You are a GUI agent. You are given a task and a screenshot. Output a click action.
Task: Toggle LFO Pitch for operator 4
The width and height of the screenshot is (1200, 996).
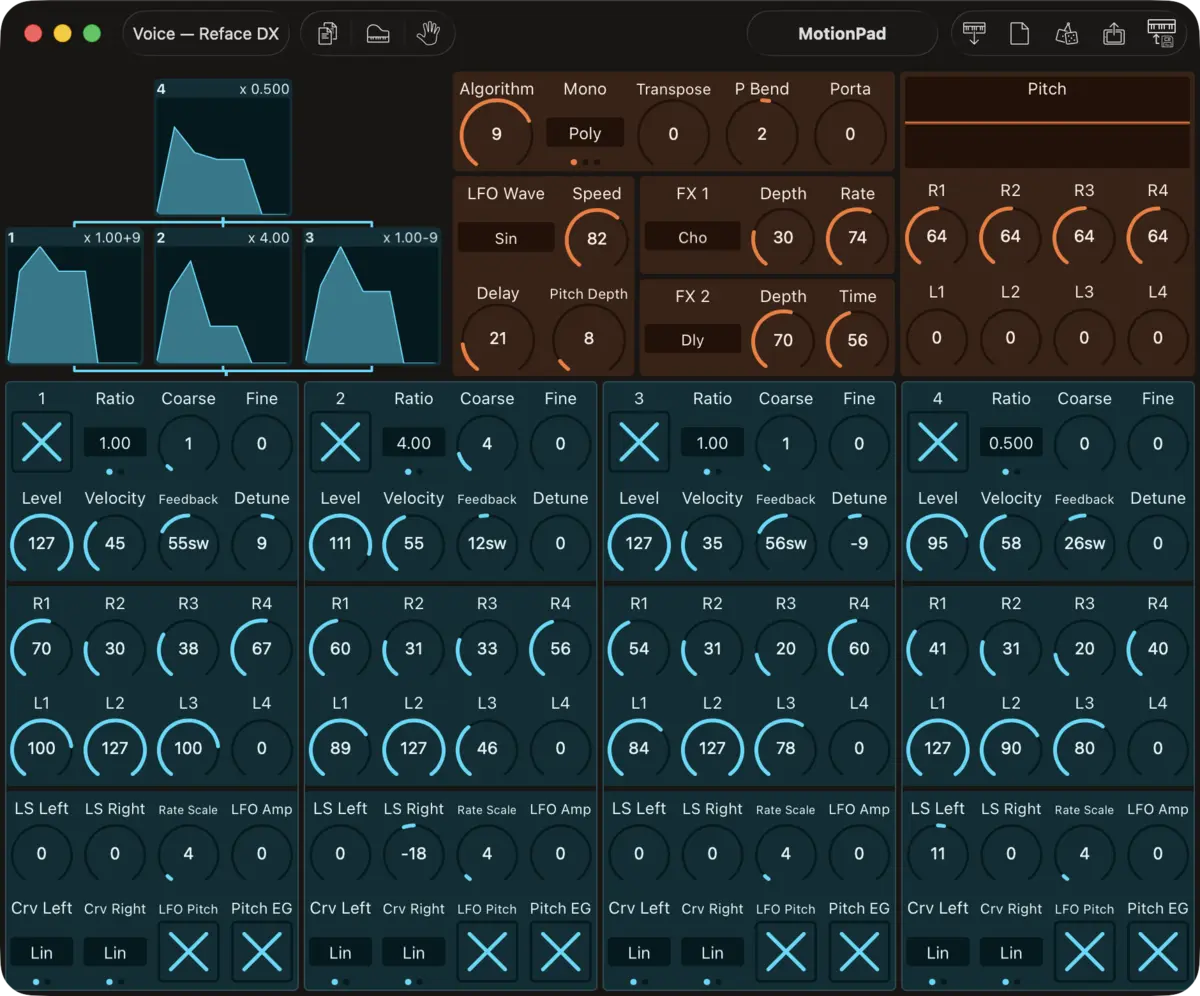pyautogui.click(x=1085, y=952)
